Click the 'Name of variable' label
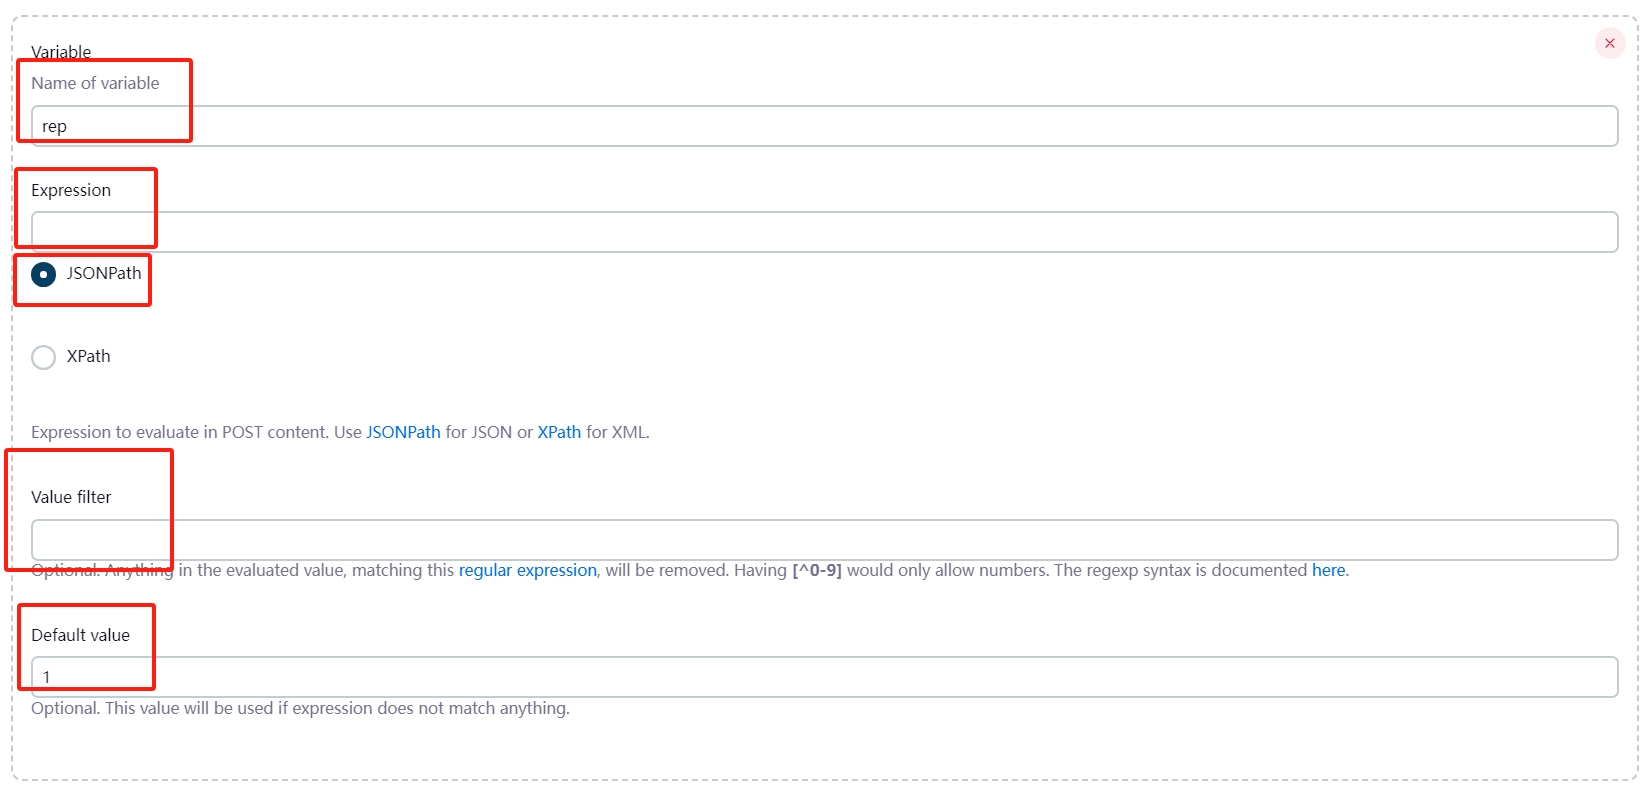1641x791 pixels. click(x=95, y=83)
